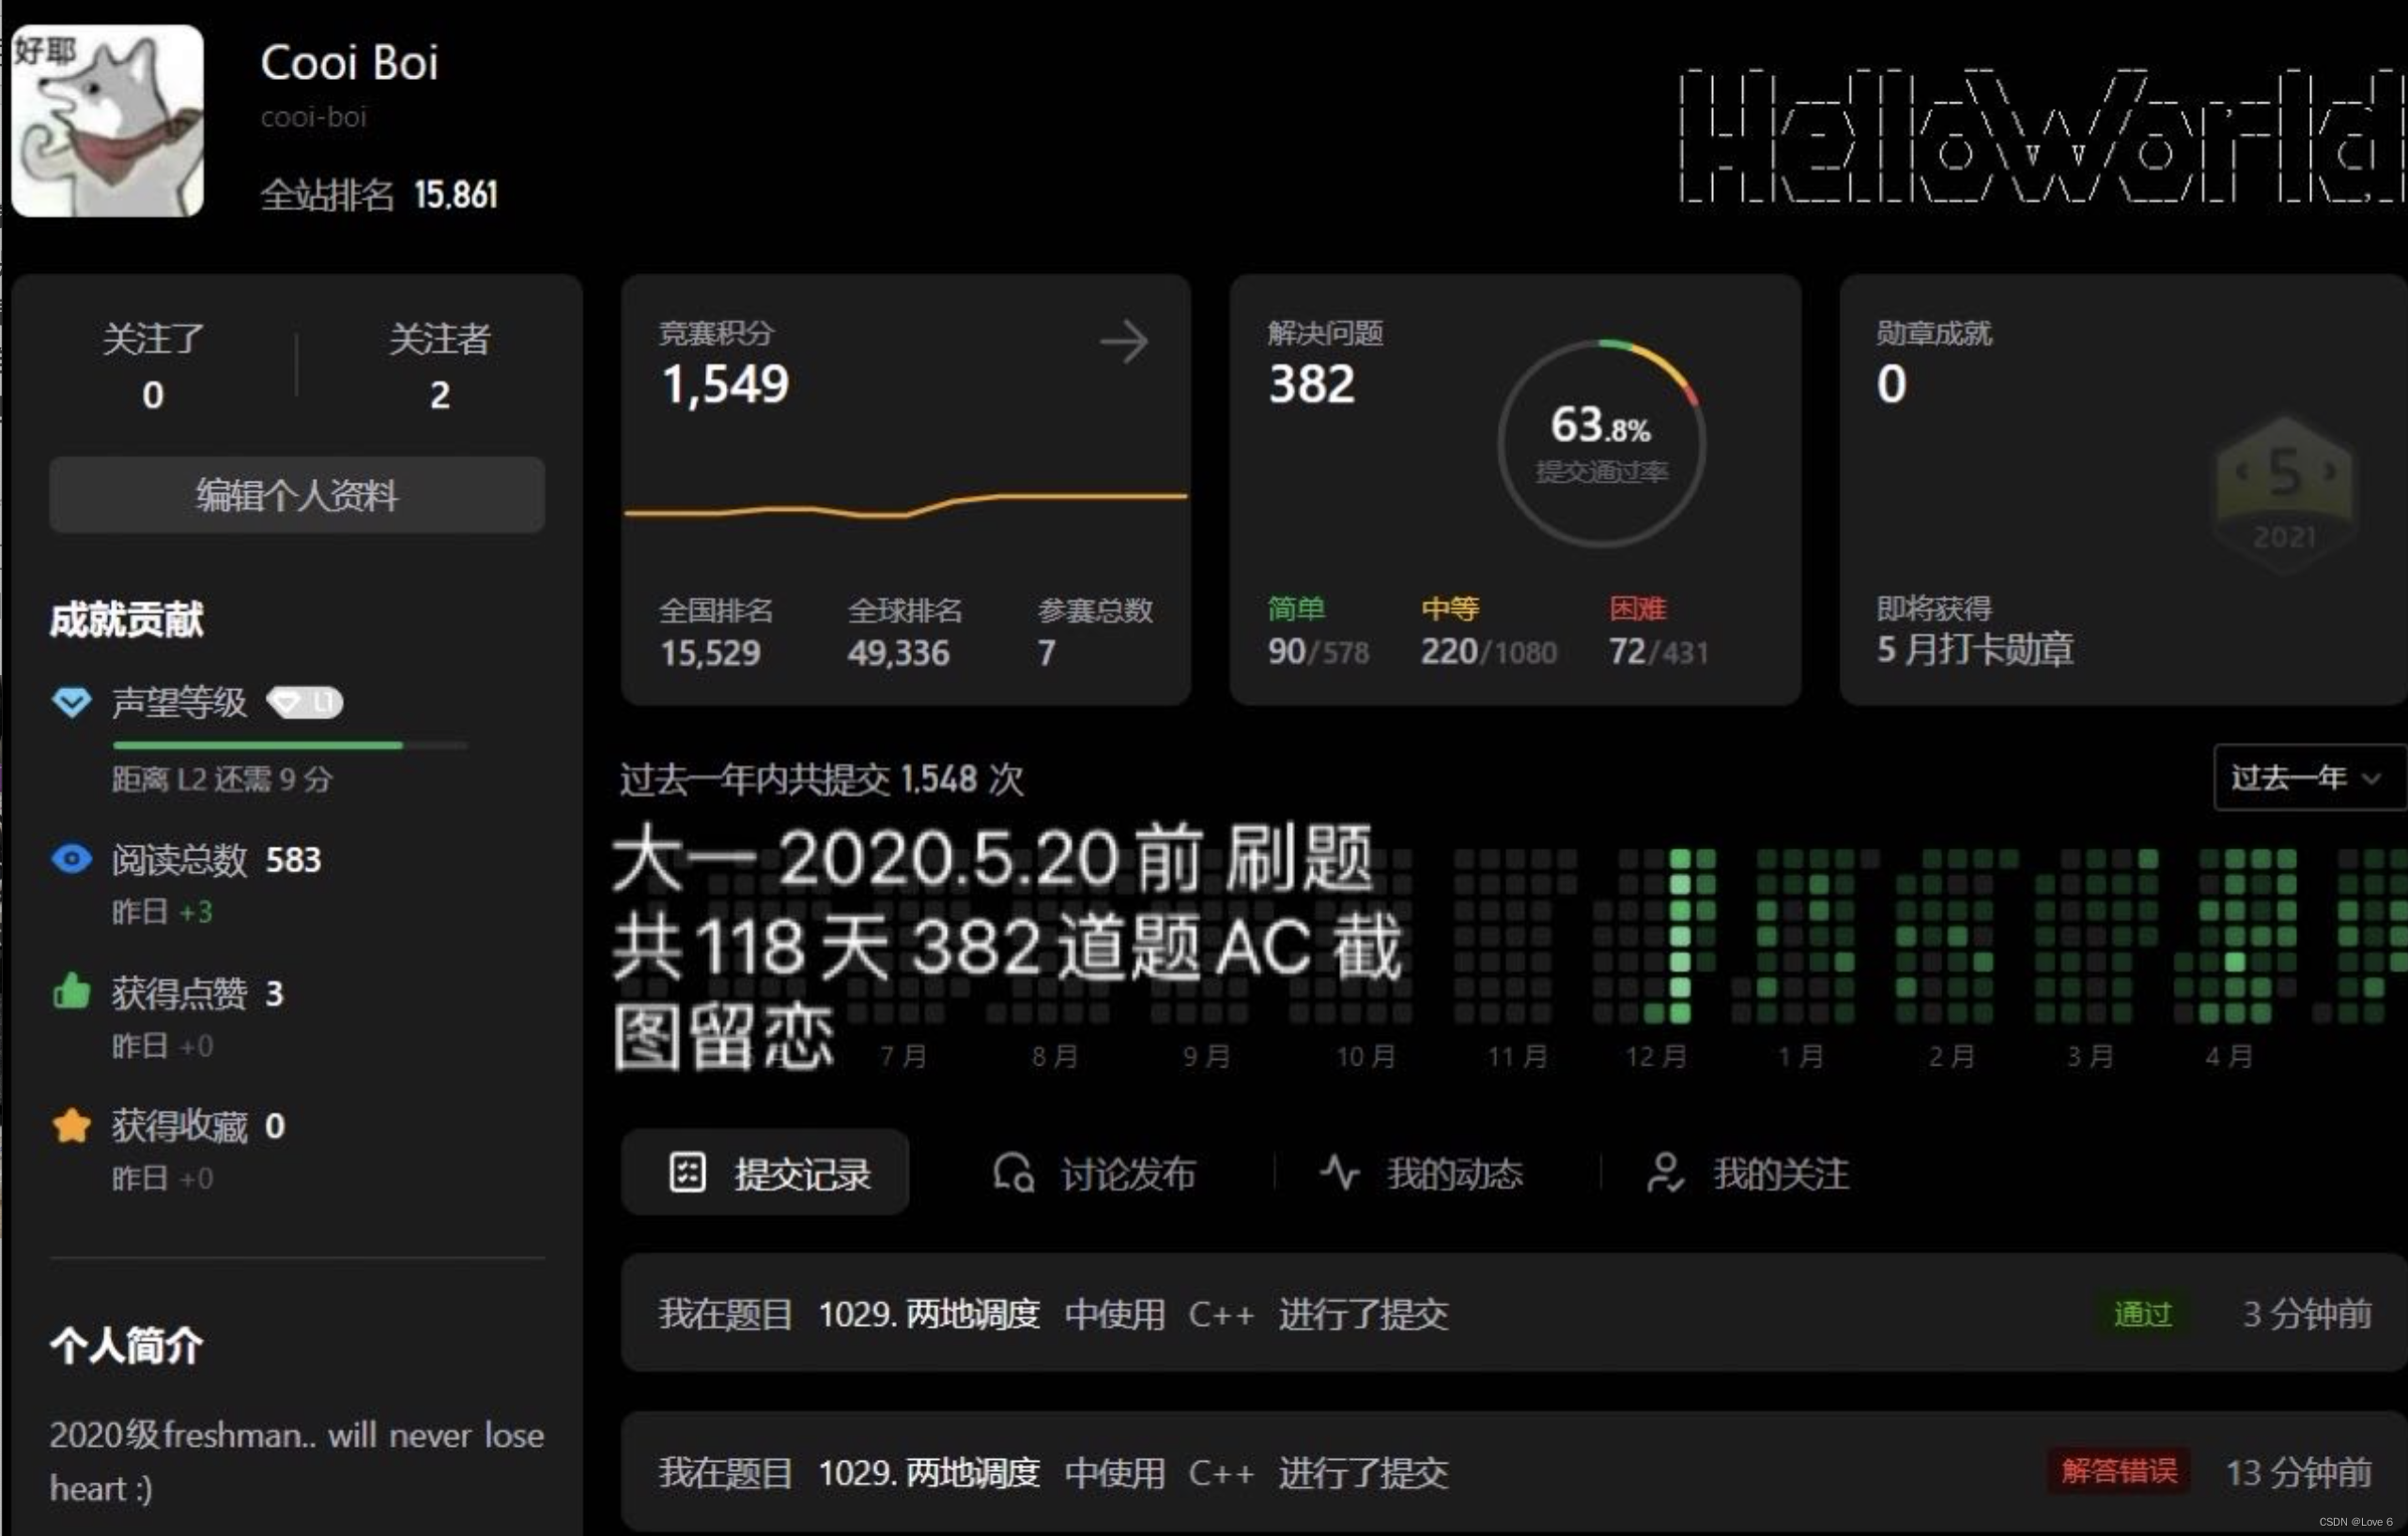
Task: Open problem 1029. 两地调度 in passed submission
Action: tap(929, 1313)
